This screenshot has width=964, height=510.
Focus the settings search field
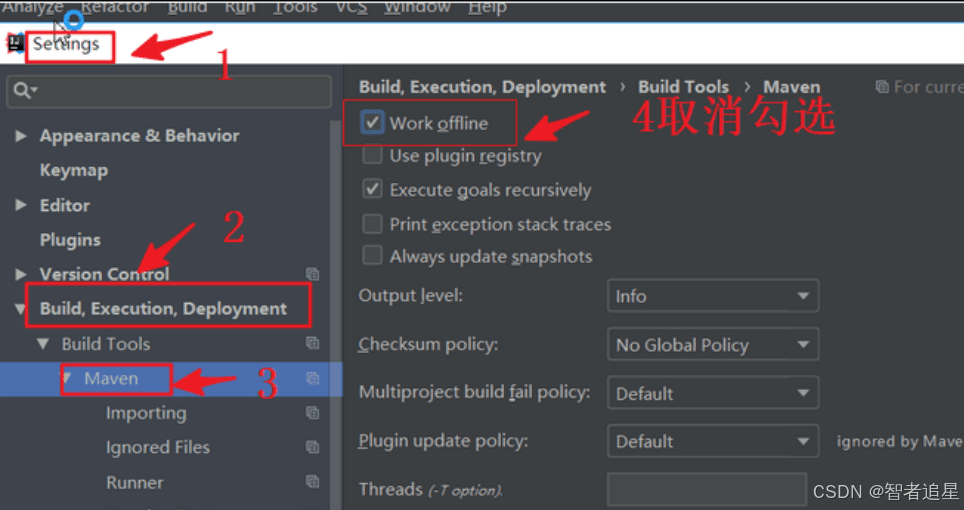pyautogui.click(x=169, y=91)
